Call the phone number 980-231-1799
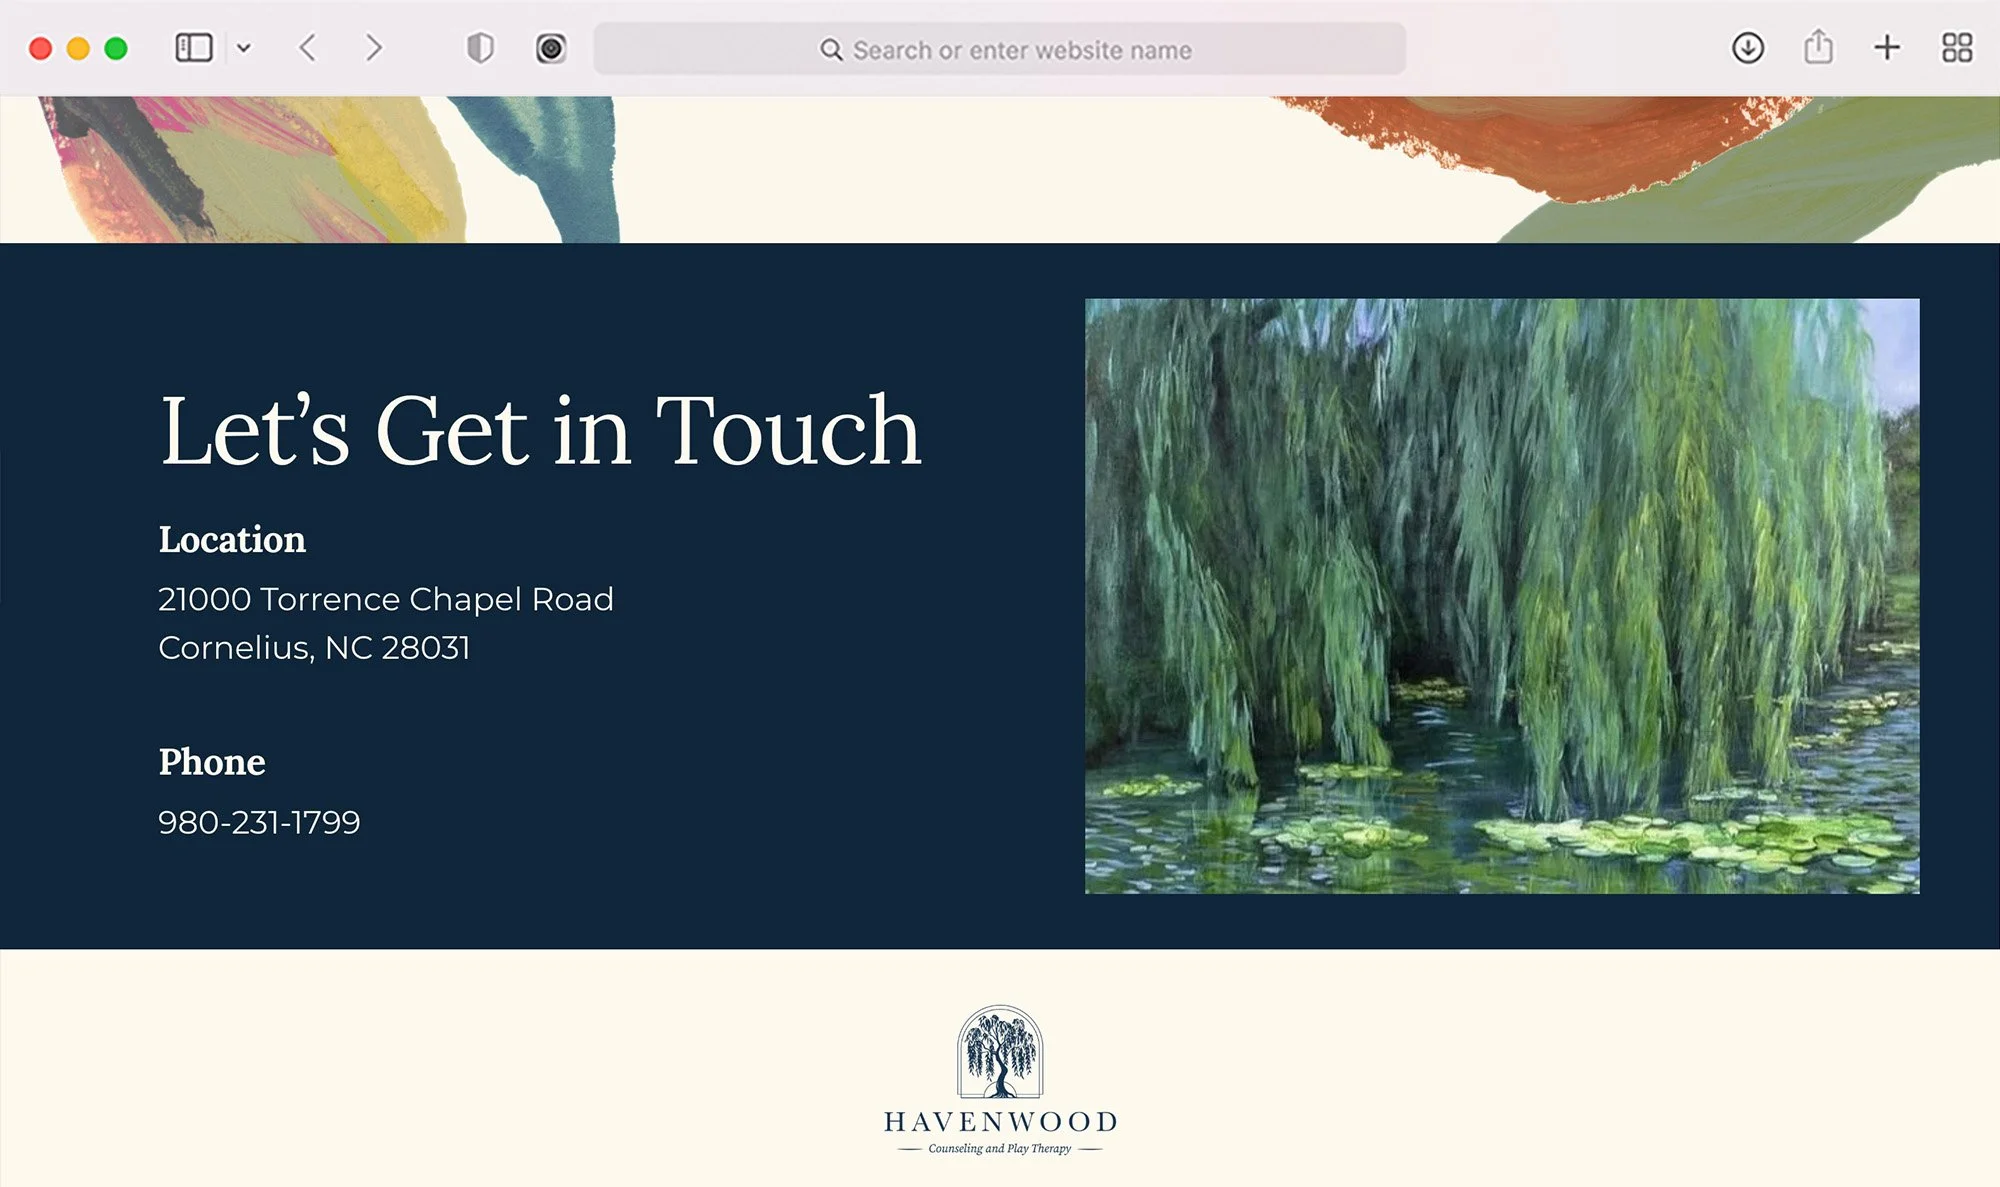Screen dimensions: 2000x1187 click(x=260, y=821)
